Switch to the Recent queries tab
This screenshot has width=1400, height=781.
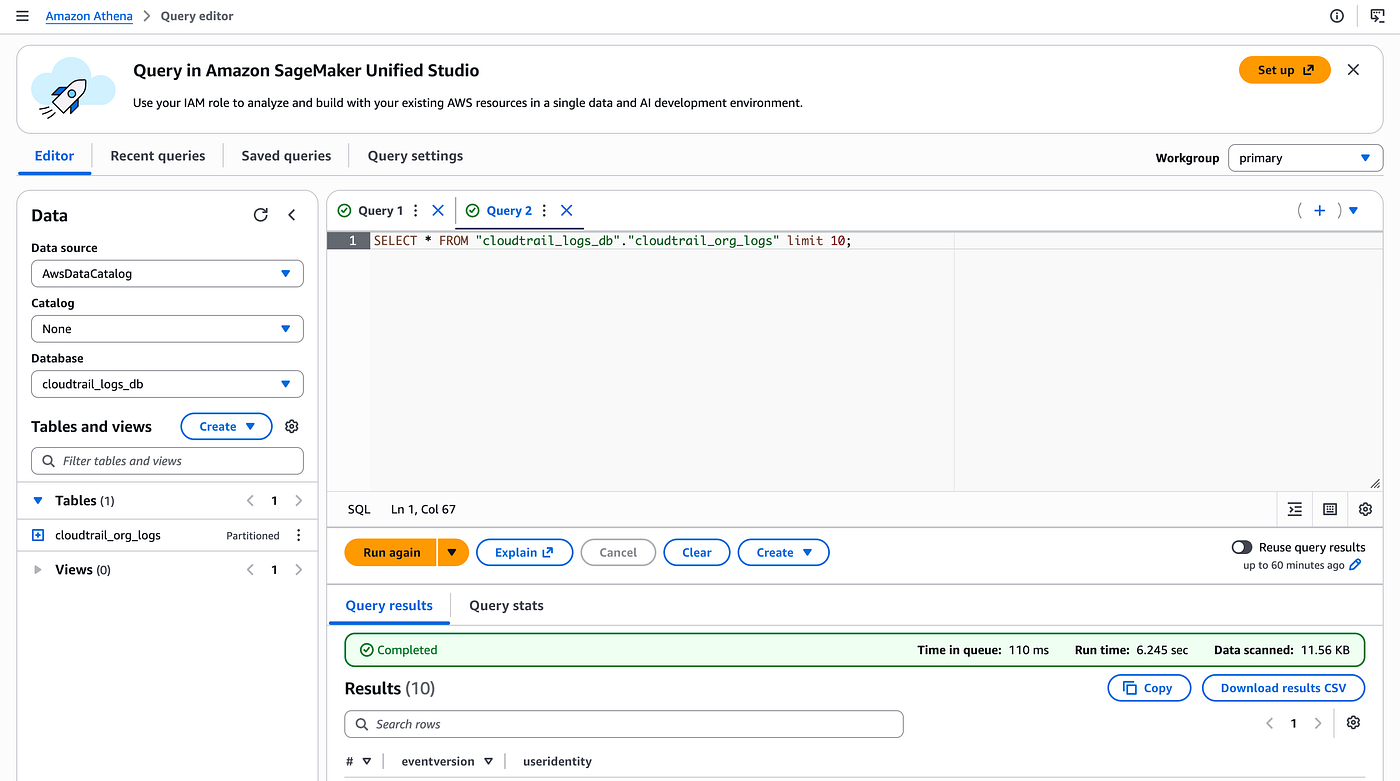158,156
